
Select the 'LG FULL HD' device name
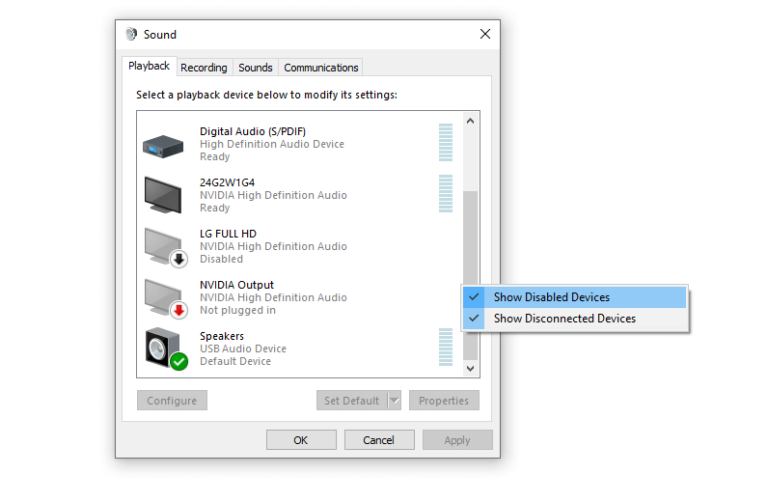[x=228, y=234]
